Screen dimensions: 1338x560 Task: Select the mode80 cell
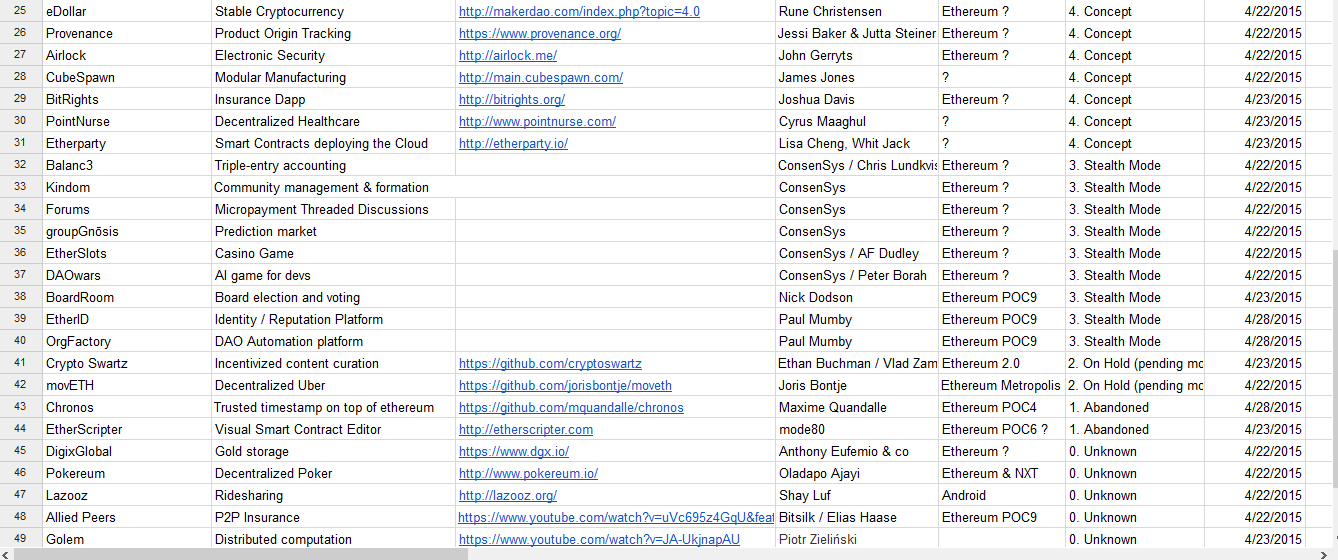[857, 430]
